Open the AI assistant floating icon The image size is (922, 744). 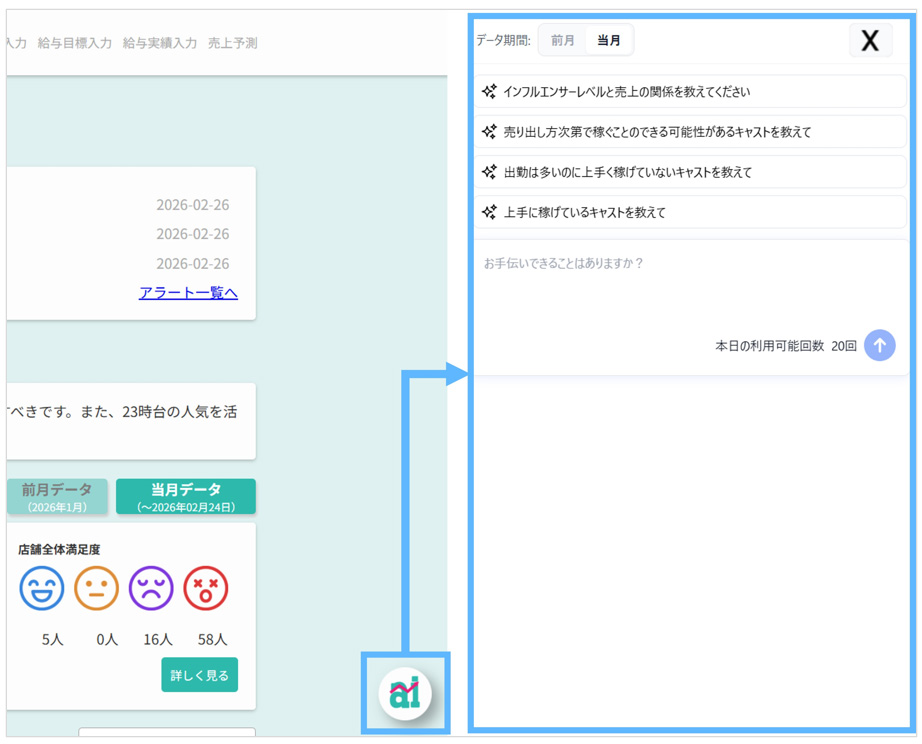coord(406,692)
